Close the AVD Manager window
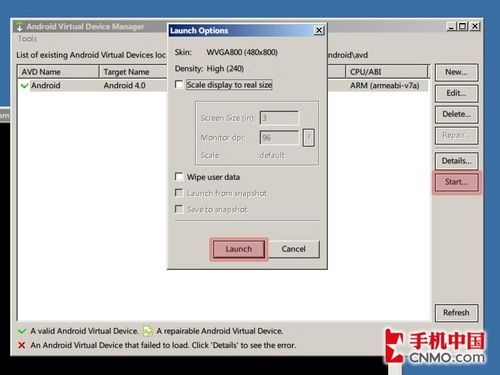 click(x=475, y=26)
